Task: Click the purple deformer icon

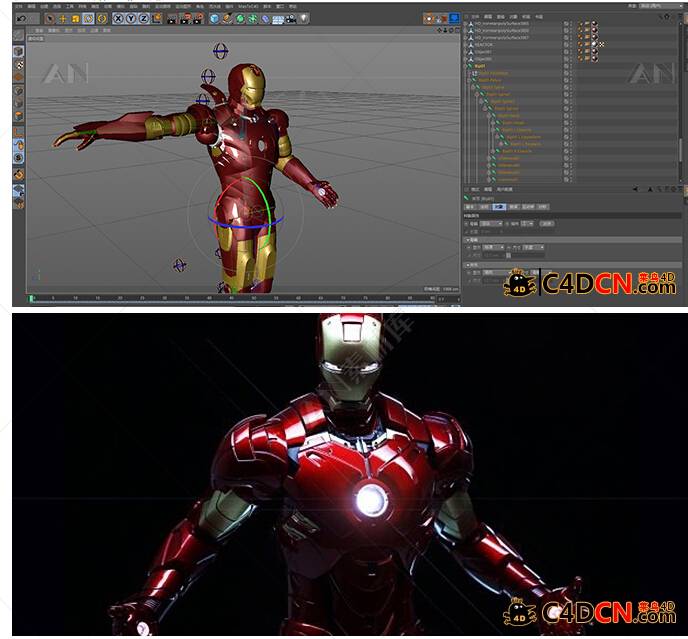Action: pos(265,18)
